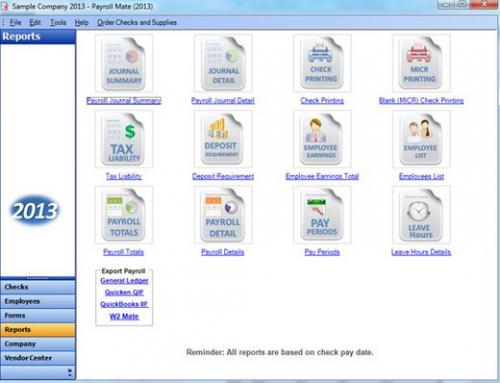Open the Journal Detail report icon

223,64
